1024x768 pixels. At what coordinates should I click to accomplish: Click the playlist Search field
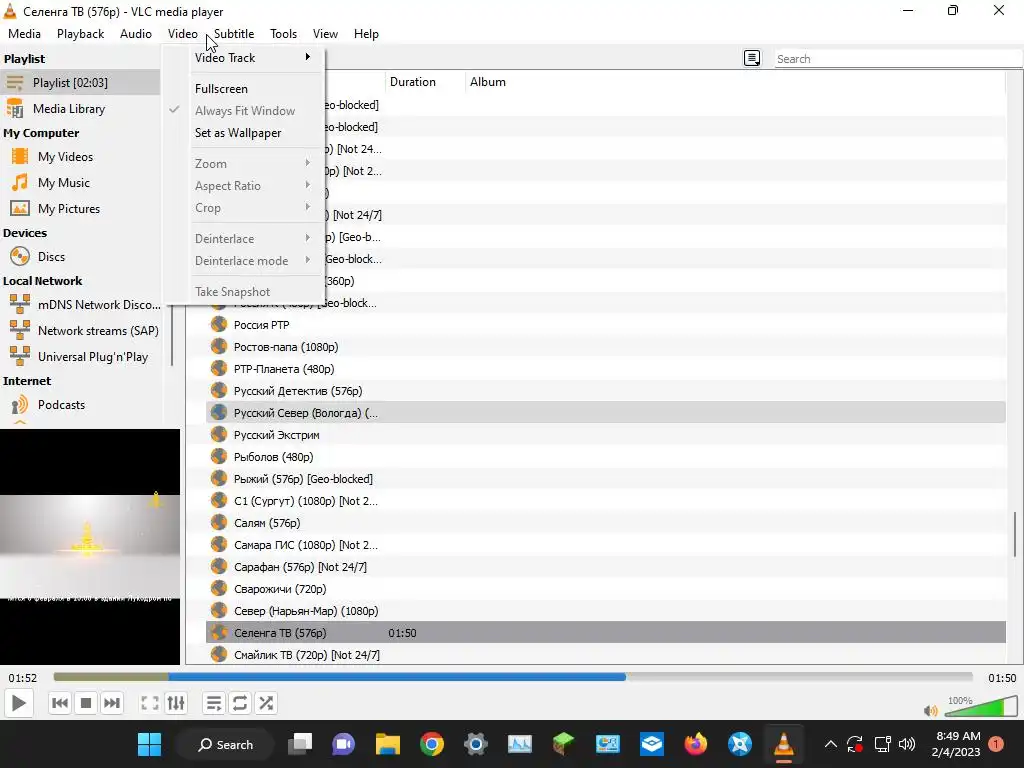point(897,59)
